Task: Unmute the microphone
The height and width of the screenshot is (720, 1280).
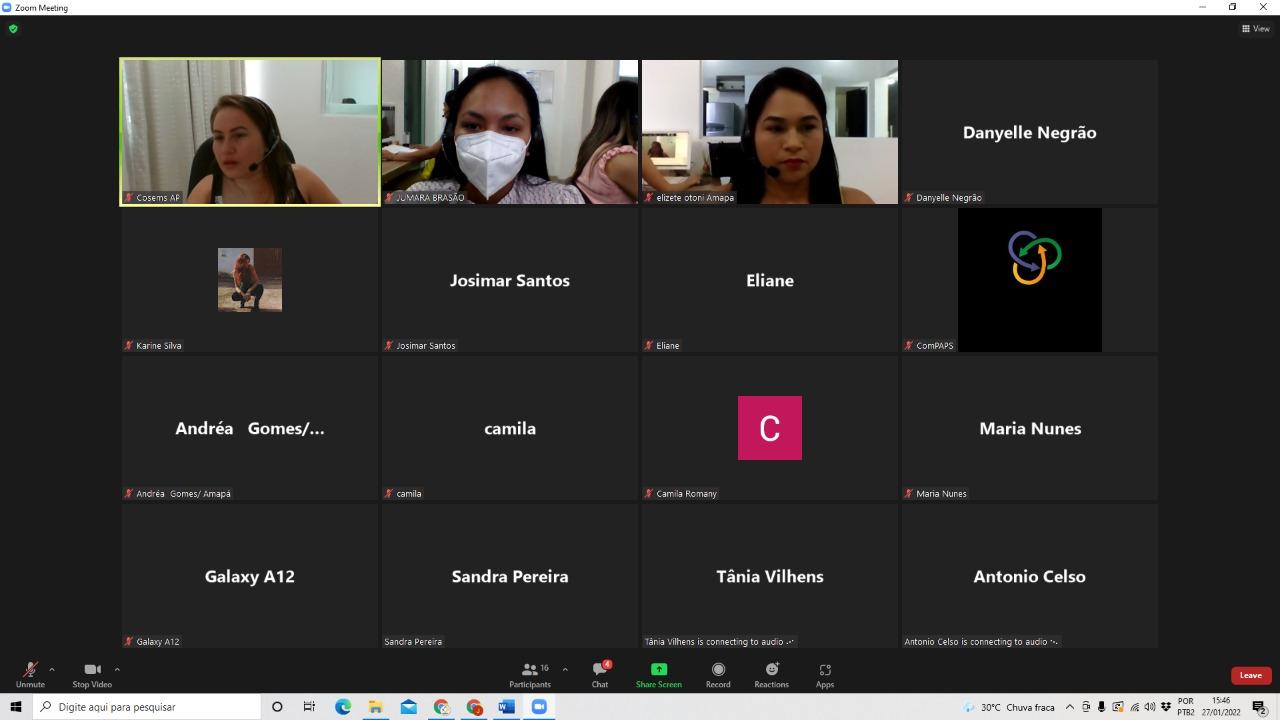Action: pos(30,674)
